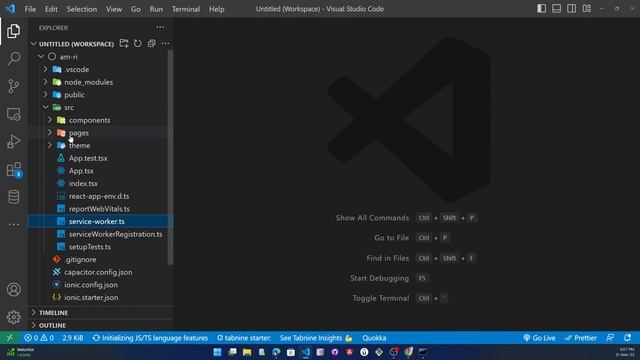Click Prettier status bar item

(580, 338)
